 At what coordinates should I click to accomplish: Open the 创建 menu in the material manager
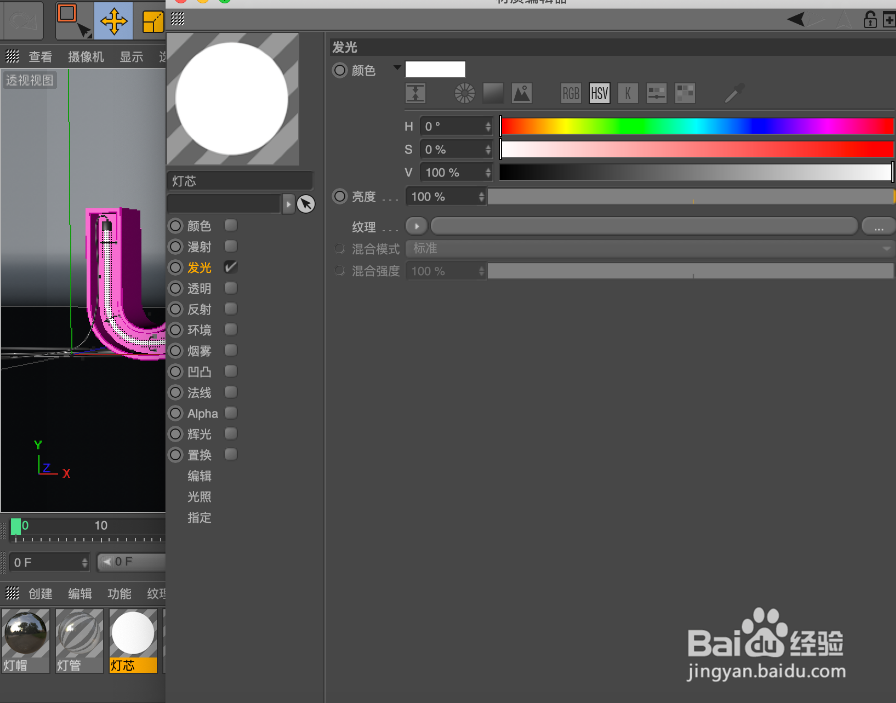click(40, 593)
